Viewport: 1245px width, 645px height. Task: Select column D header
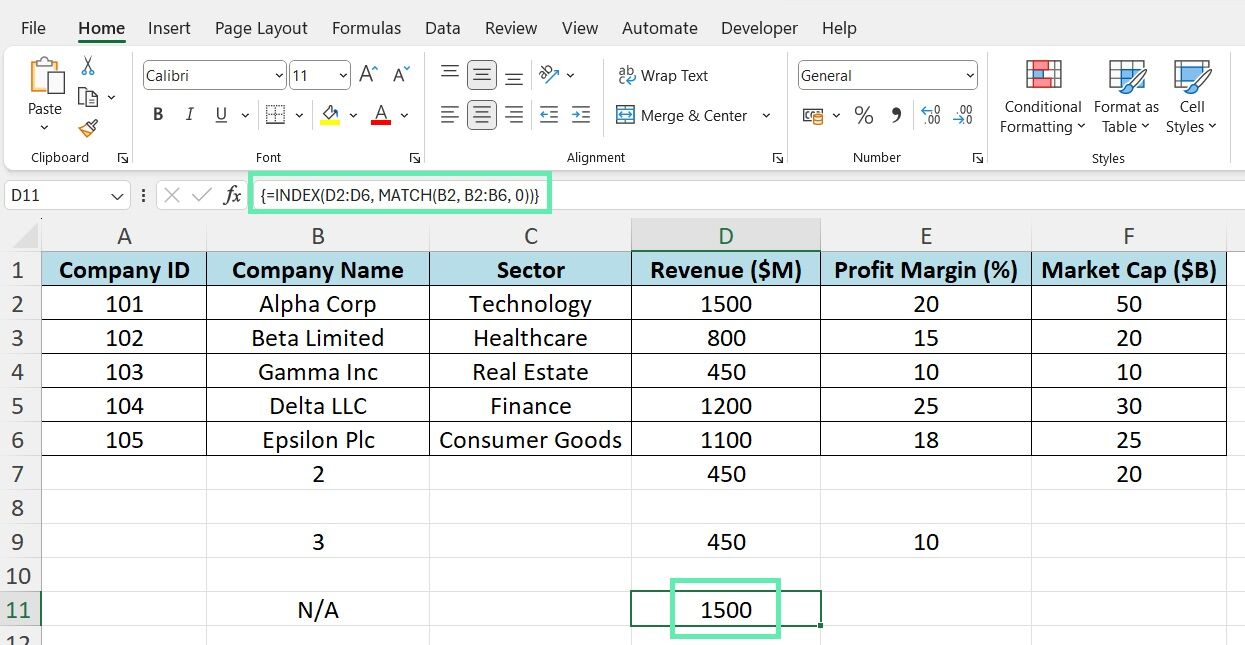(726, 236)
